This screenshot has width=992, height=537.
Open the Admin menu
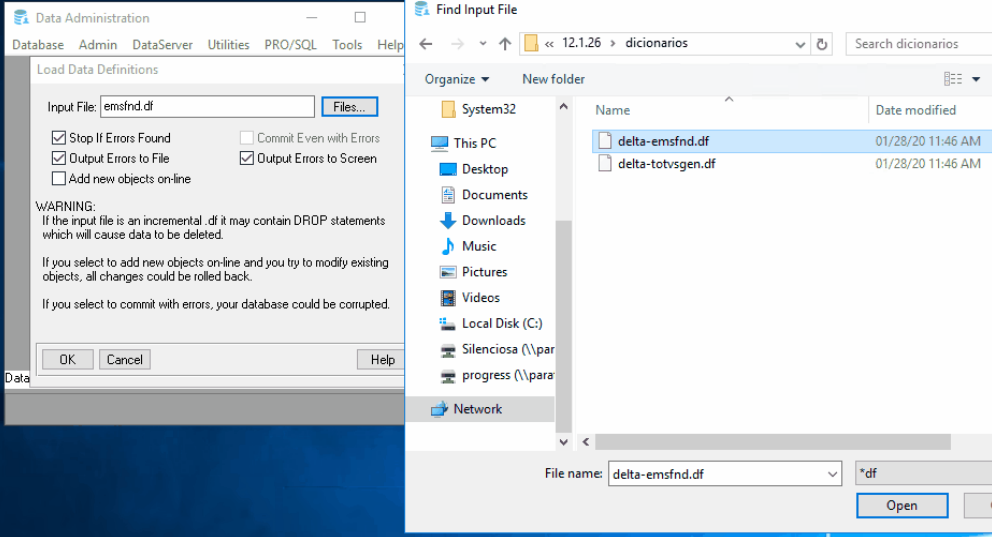[97, 45]
